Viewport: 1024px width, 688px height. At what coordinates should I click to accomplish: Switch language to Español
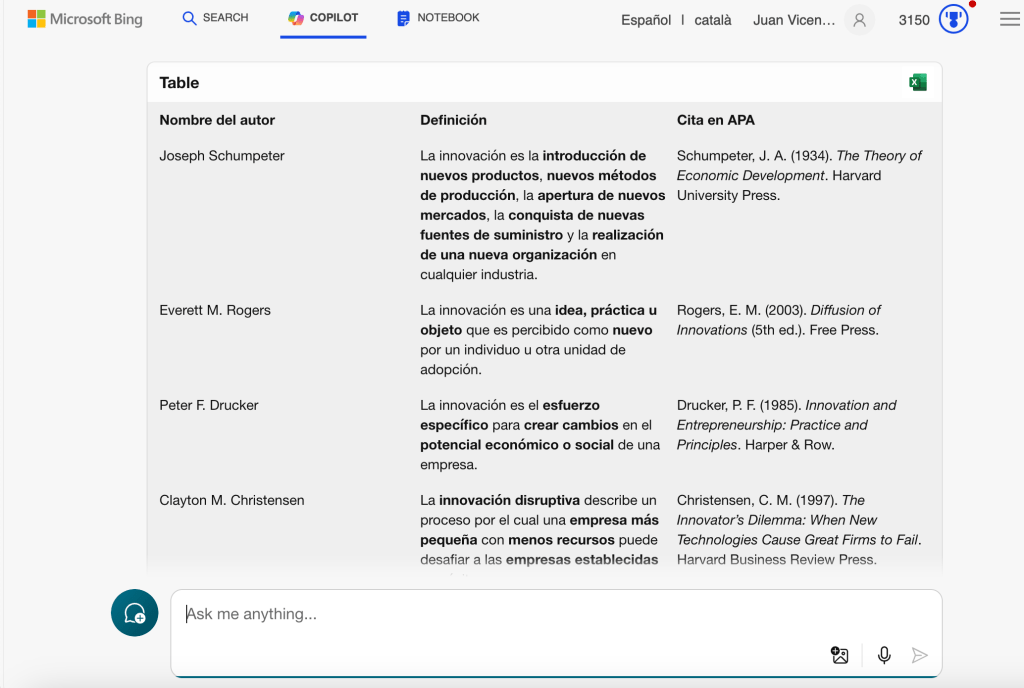646,20
